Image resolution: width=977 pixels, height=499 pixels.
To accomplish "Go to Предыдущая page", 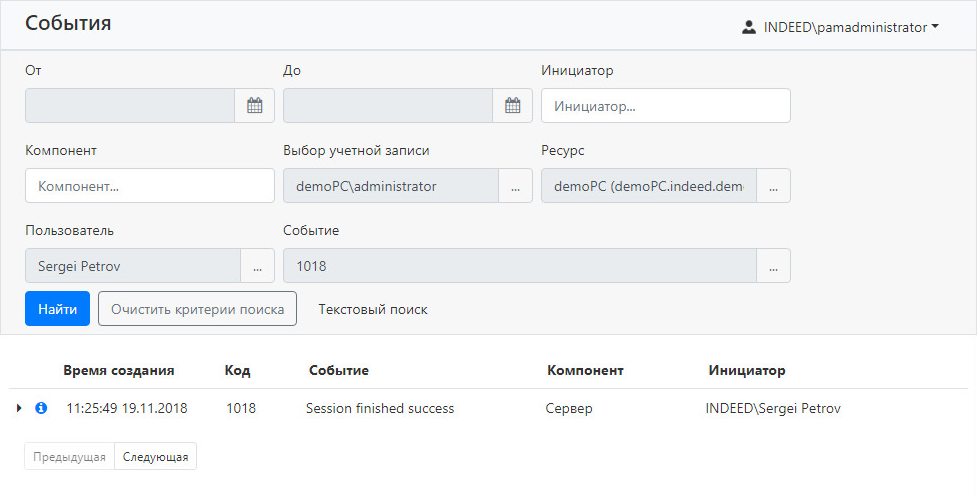I will (x=69, y=456).
